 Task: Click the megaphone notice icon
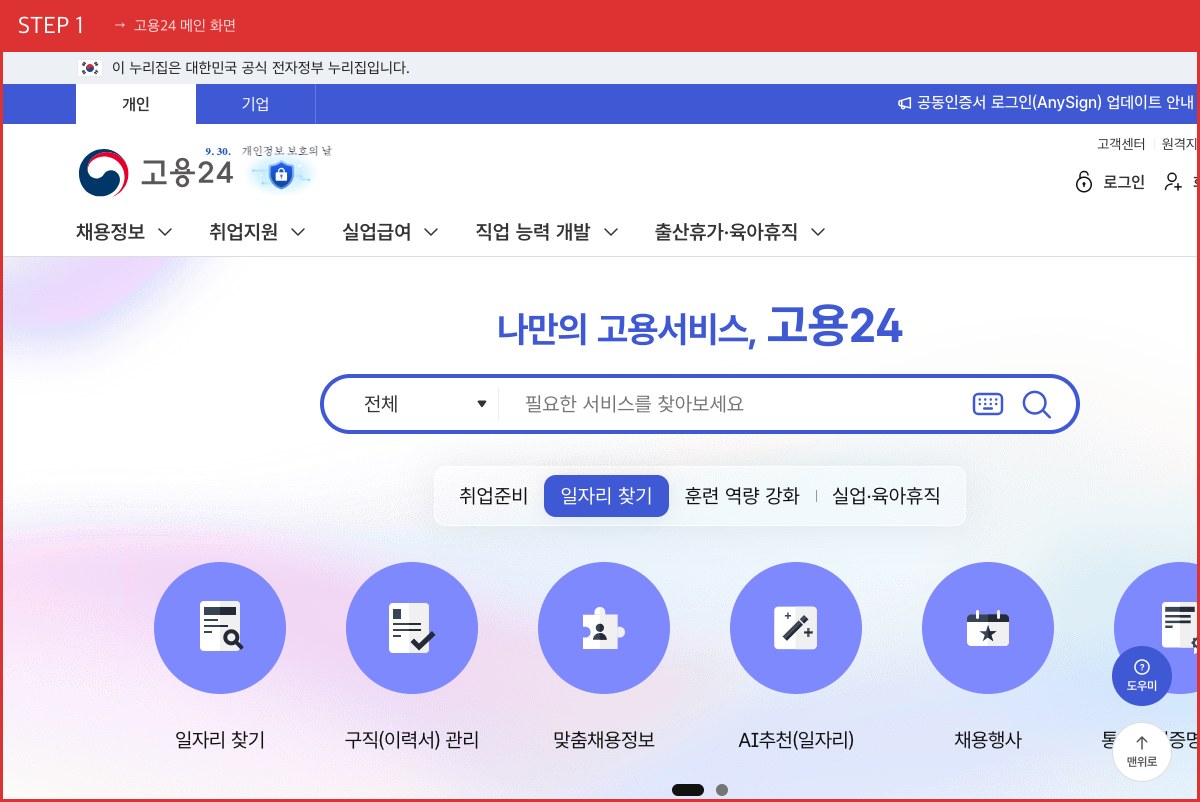coord(904,104)
